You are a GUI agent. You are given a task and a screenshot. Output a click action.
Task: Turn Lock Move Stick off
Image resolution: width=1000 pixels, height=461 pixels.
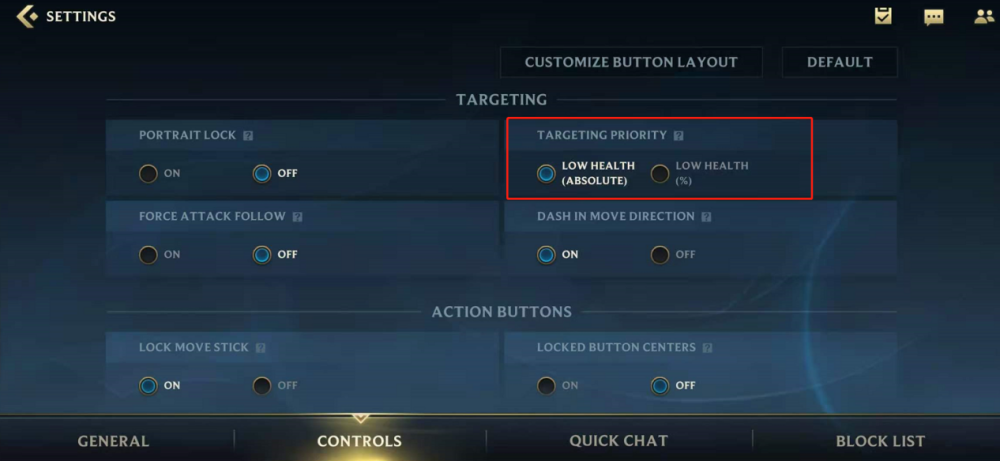click(261, 386)
